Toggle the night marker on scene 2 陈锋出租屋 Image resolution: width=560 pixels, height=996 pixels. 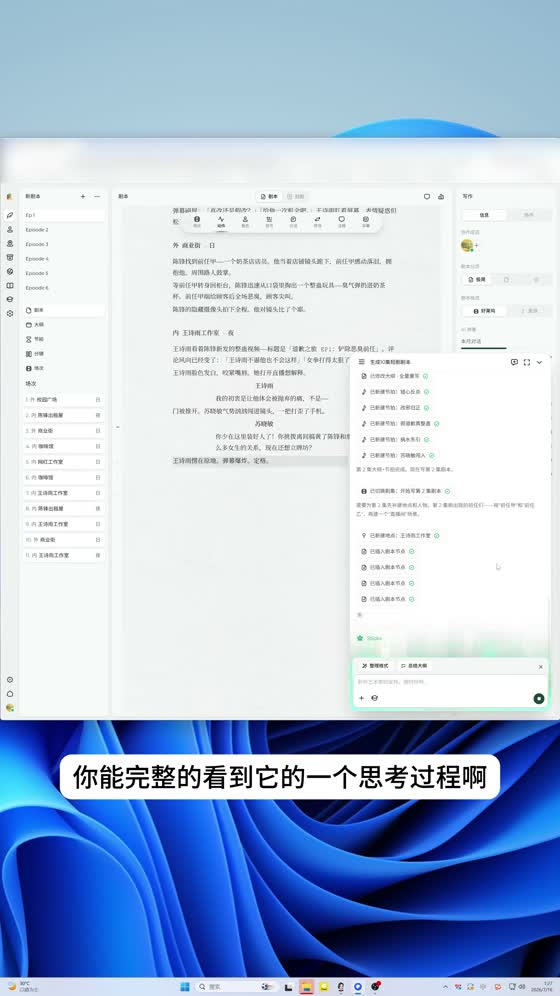tap(98, 415)
